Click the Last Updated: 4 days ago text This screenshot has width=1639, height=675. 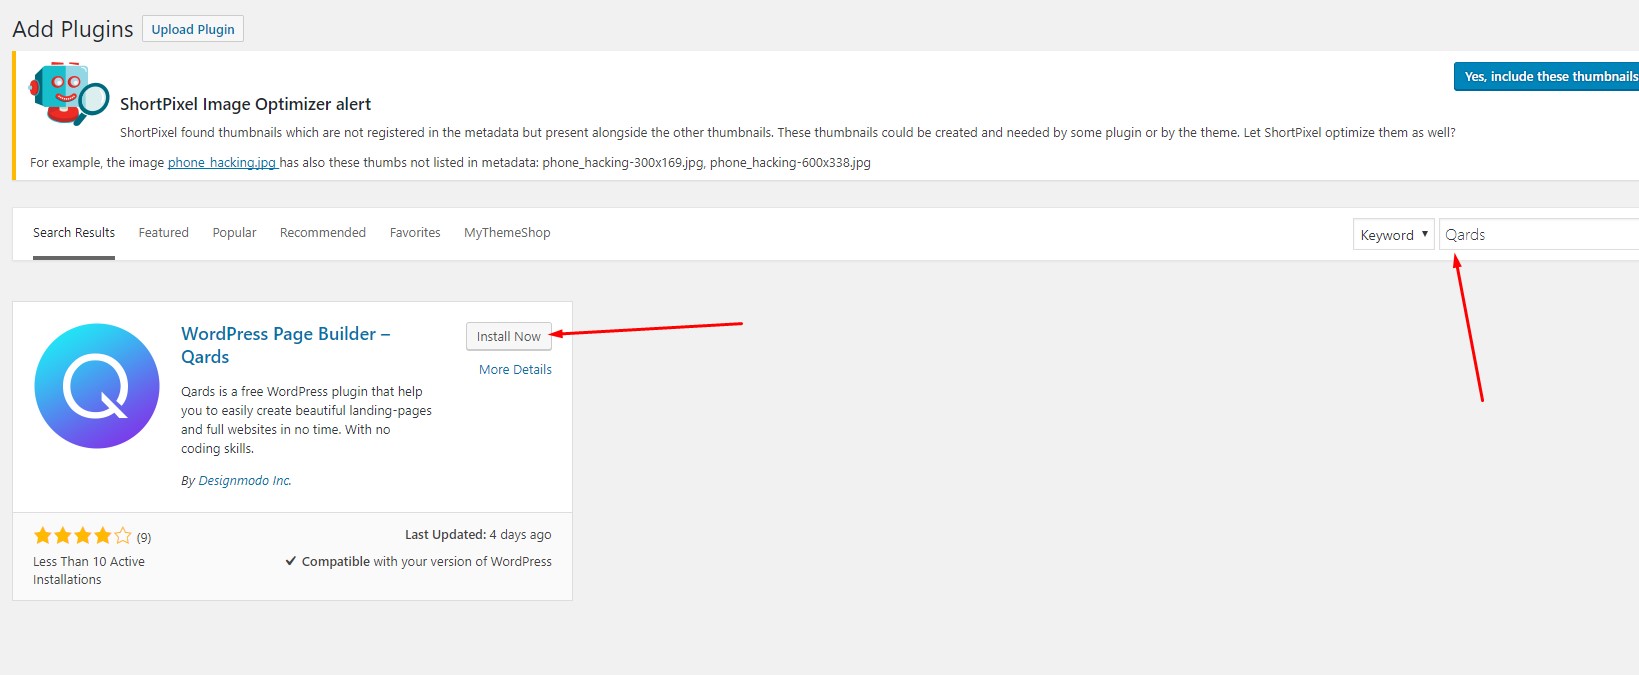[x=478, y=535]
